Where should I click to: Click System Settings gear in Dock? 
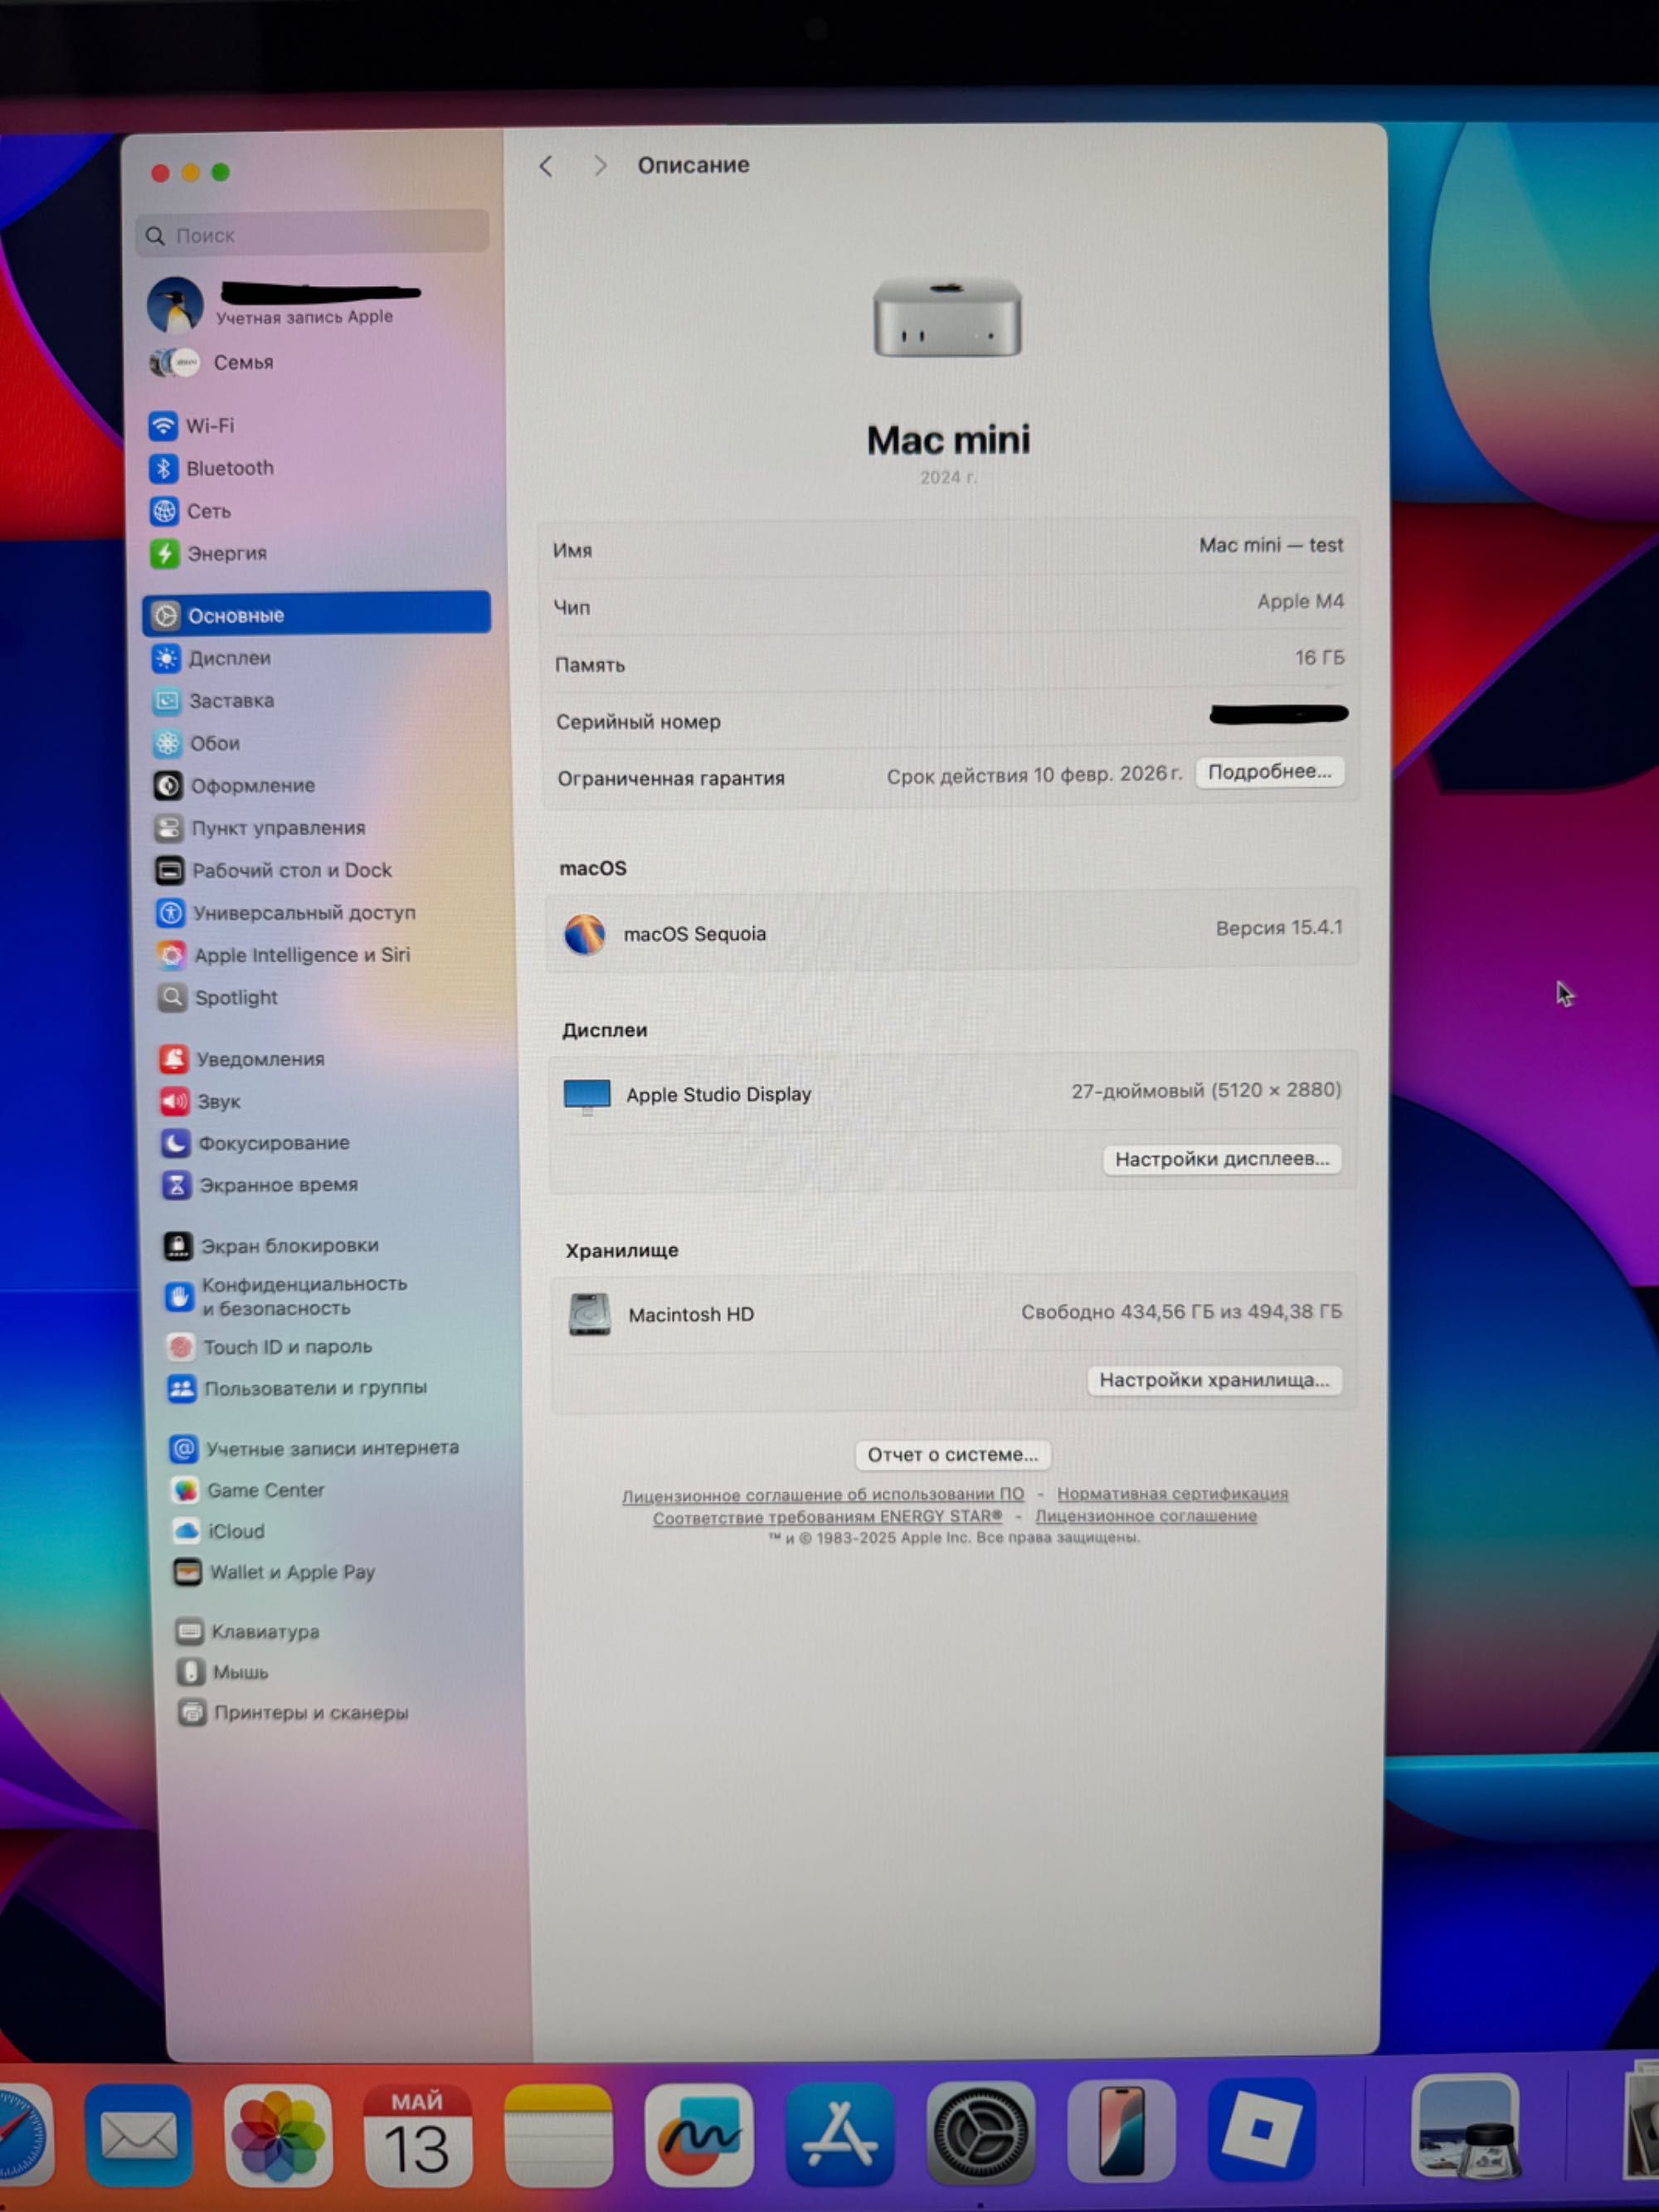tap(981, 2132)
